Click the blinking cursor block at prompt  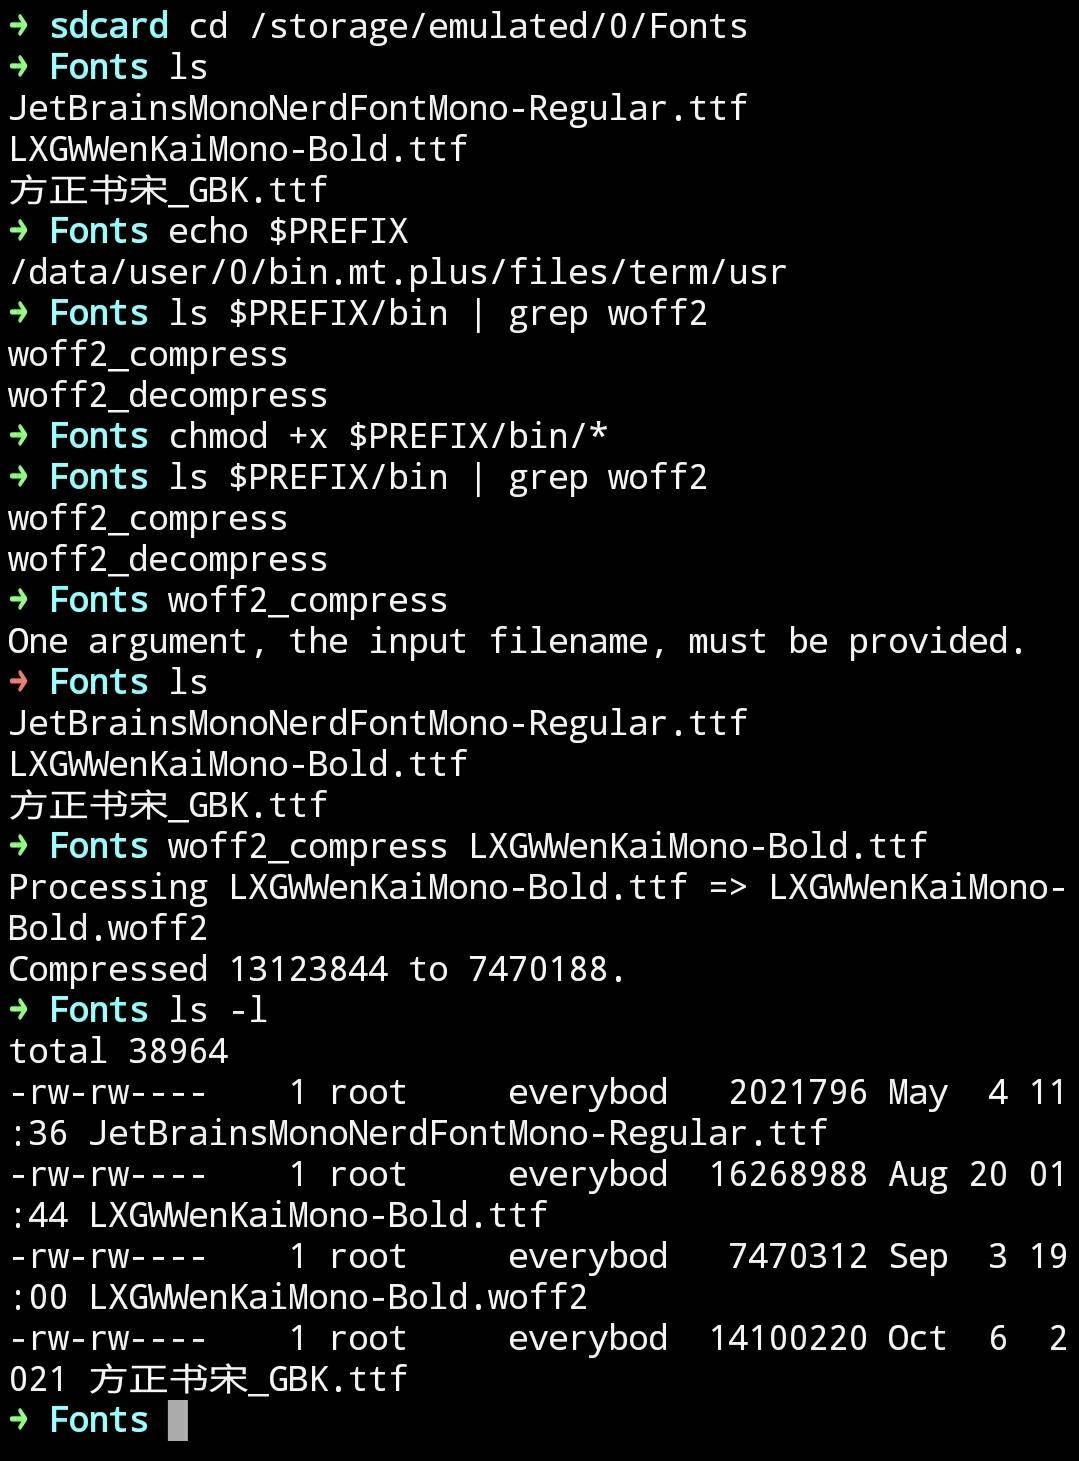point(178,1420)
